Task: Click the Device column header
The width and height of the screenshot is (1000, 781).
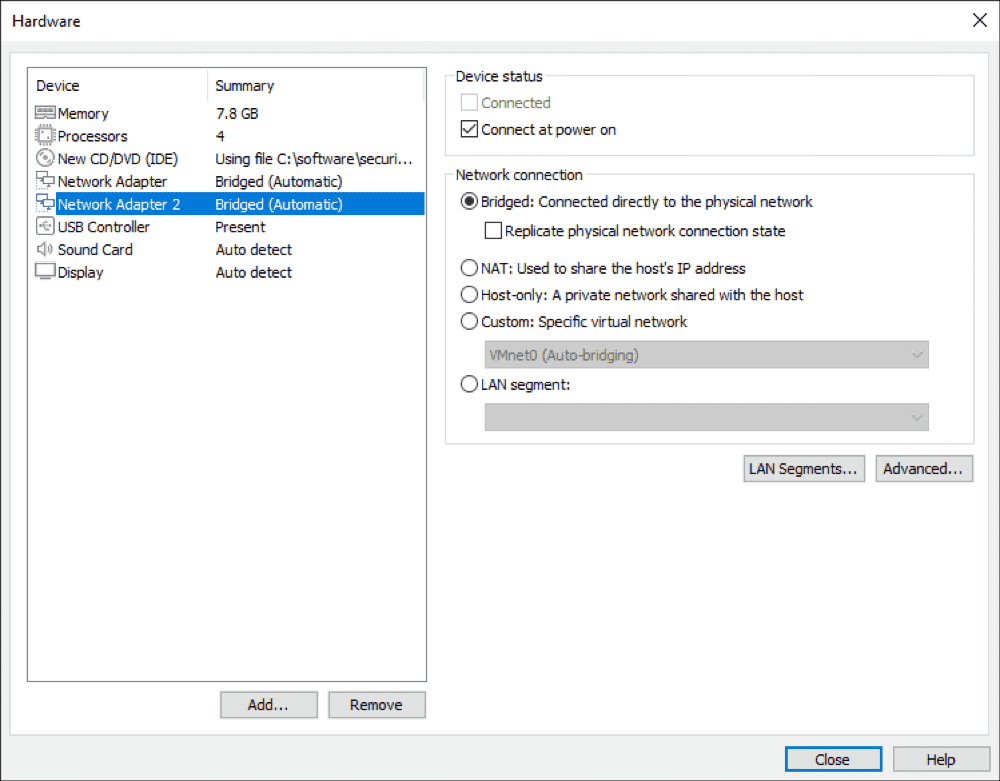Action: click(x=57, y=85)
